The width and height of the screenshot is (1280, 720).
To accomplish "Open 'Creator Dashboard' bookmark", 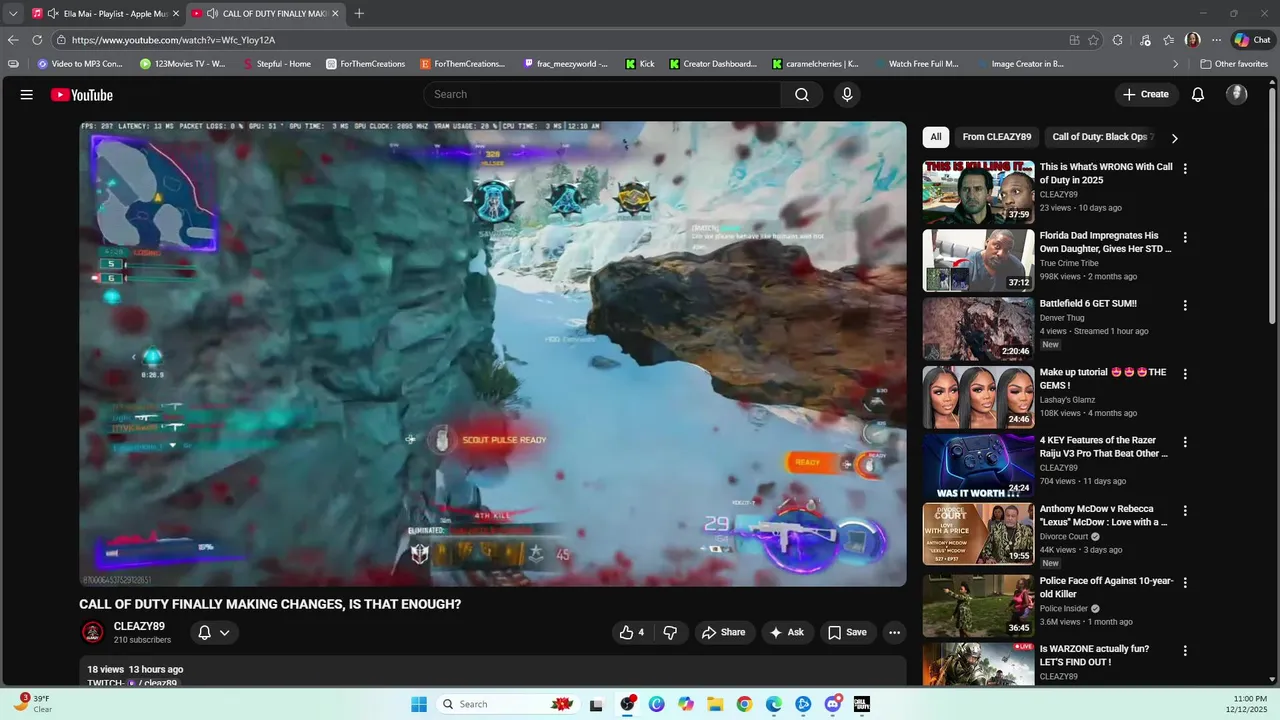I will 713,64.
